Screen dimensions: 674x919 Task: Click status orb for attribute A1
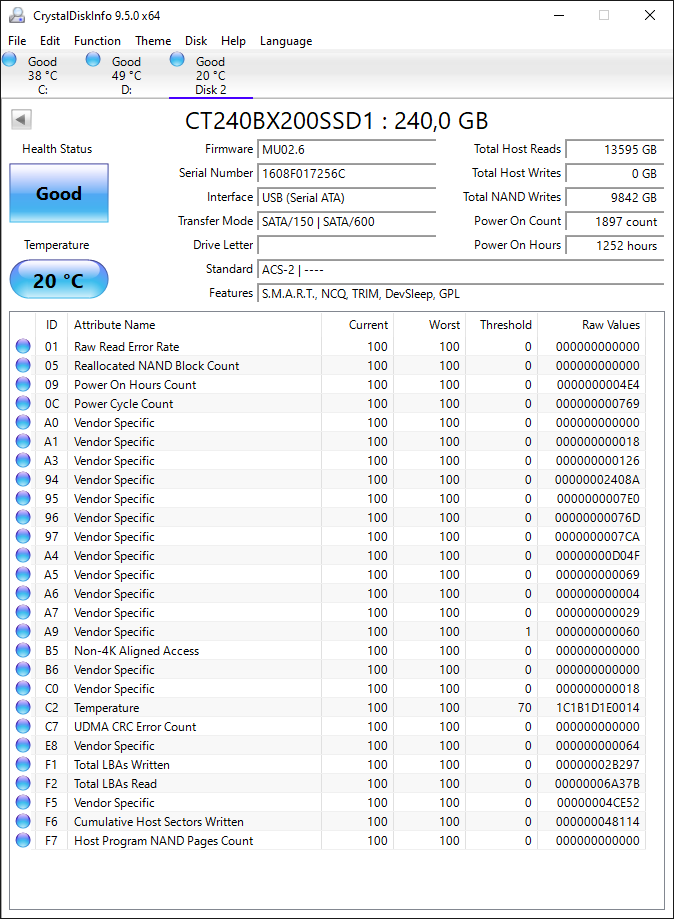23,441
